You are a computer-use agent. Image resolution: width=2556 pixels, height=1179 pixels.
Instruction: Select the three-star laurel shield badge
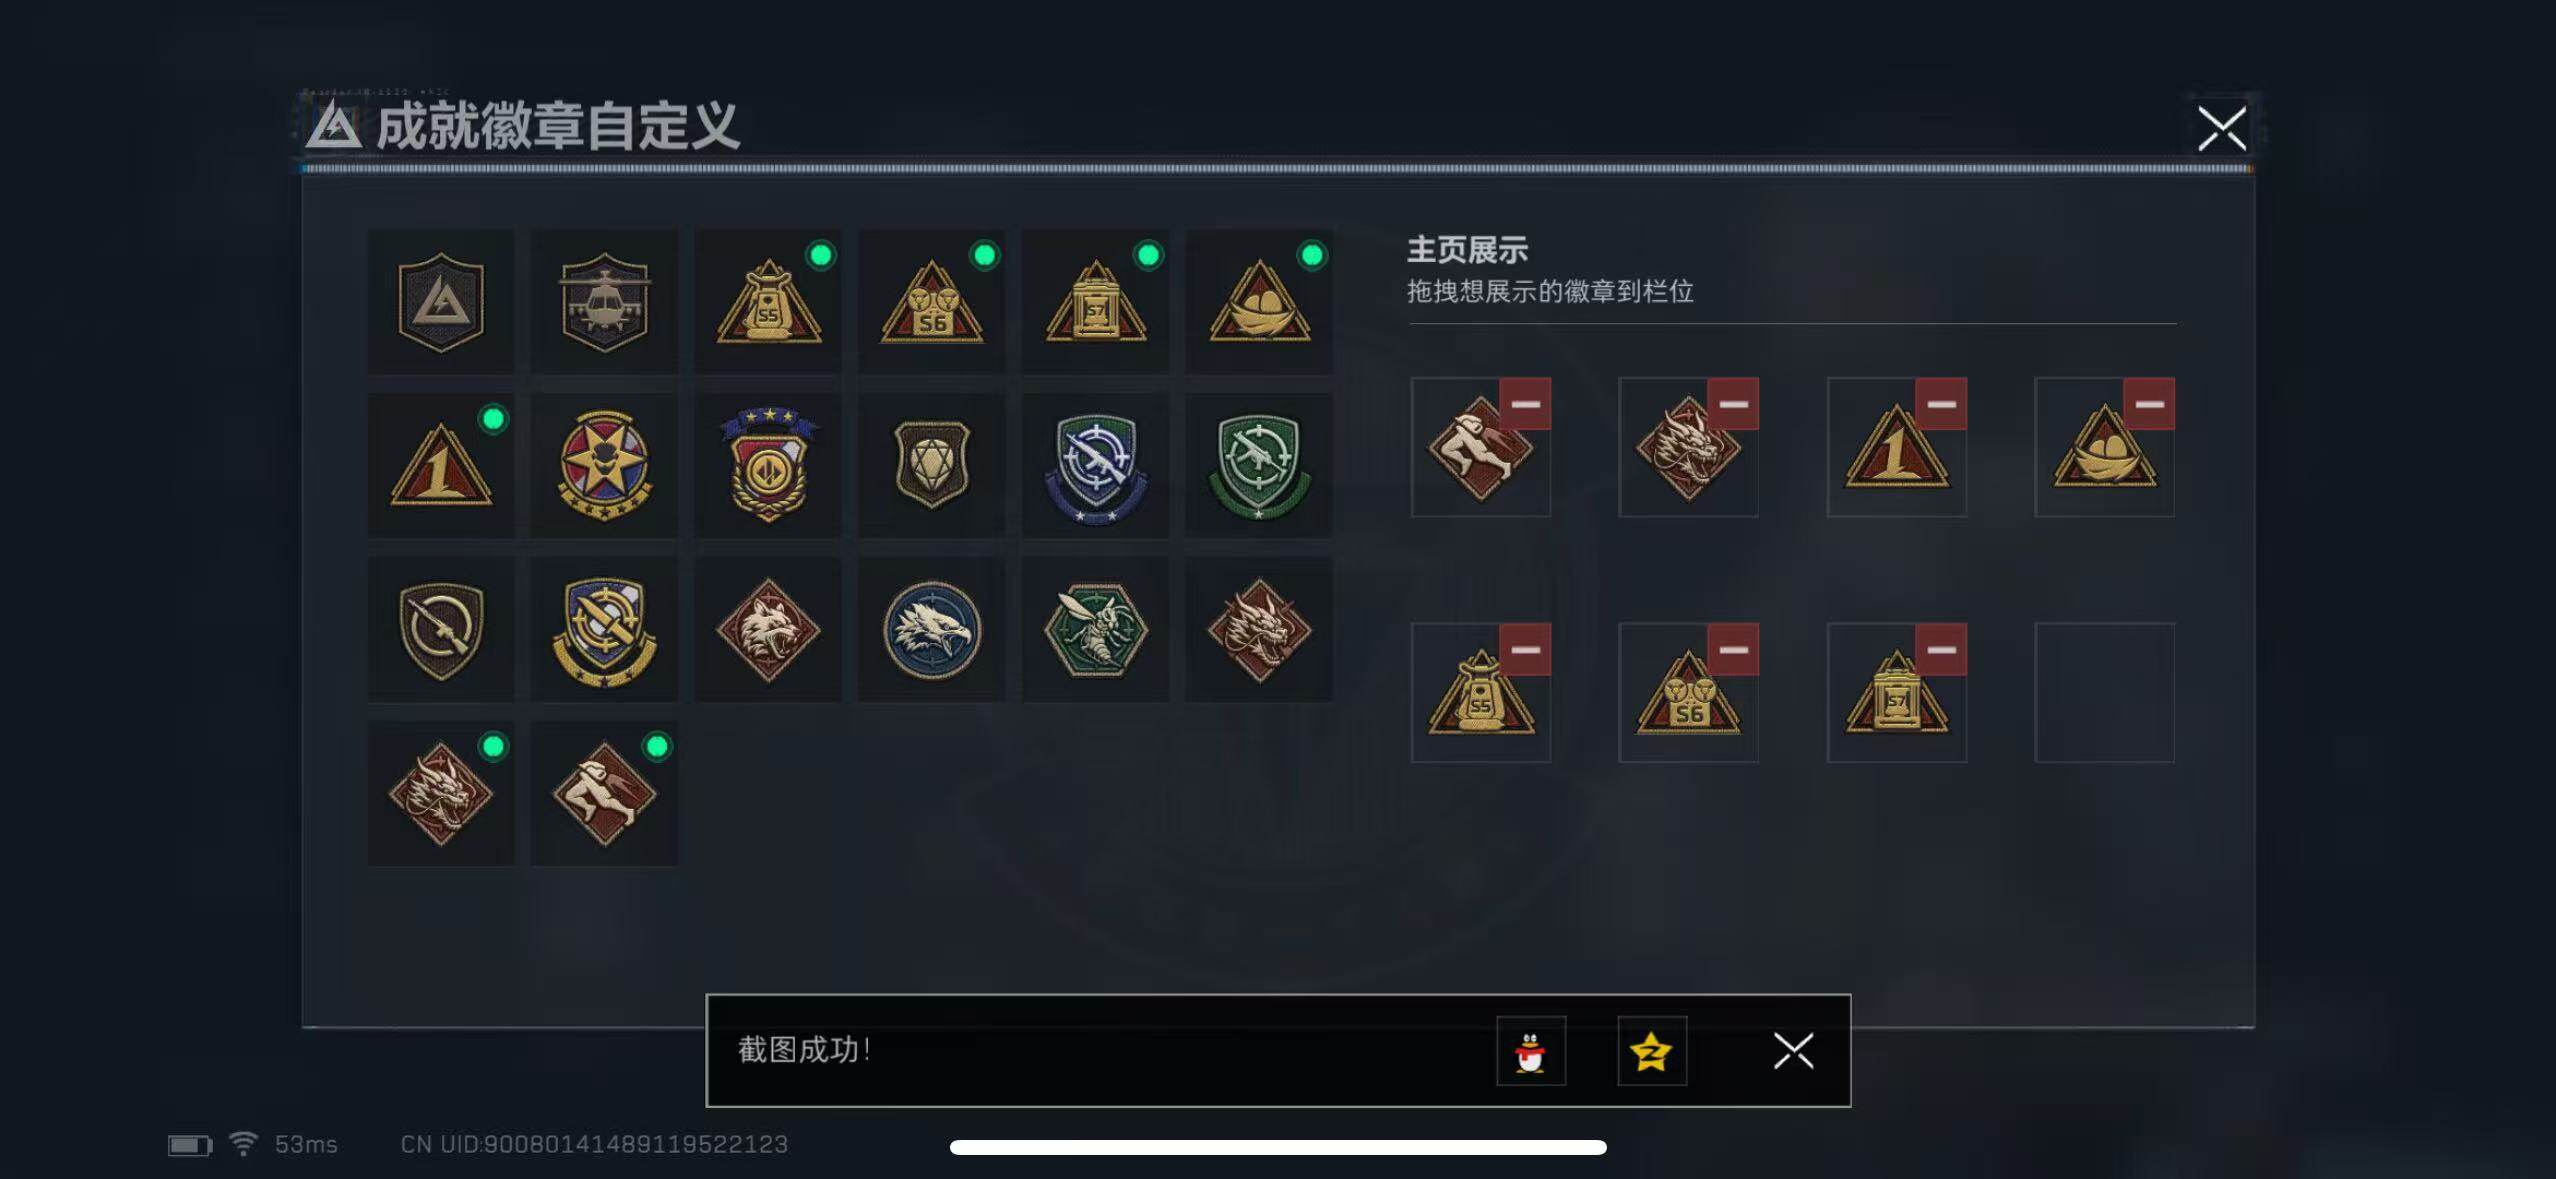[768, 466]
